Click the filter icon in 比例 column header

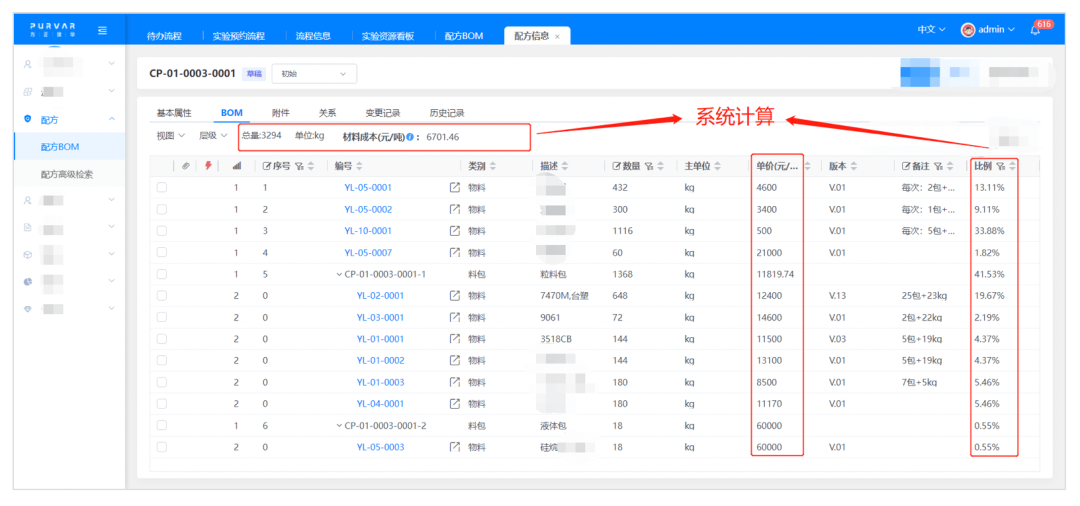coord(1000,166)
